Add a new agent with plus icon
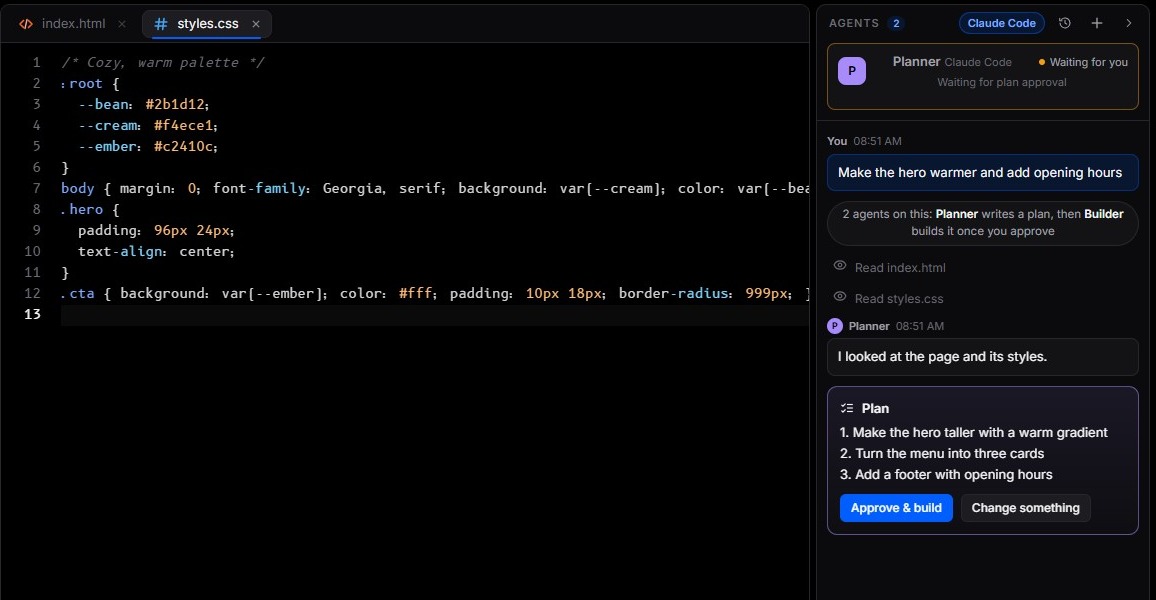The image size is (1156, 600). click(x=1097, y=23)
